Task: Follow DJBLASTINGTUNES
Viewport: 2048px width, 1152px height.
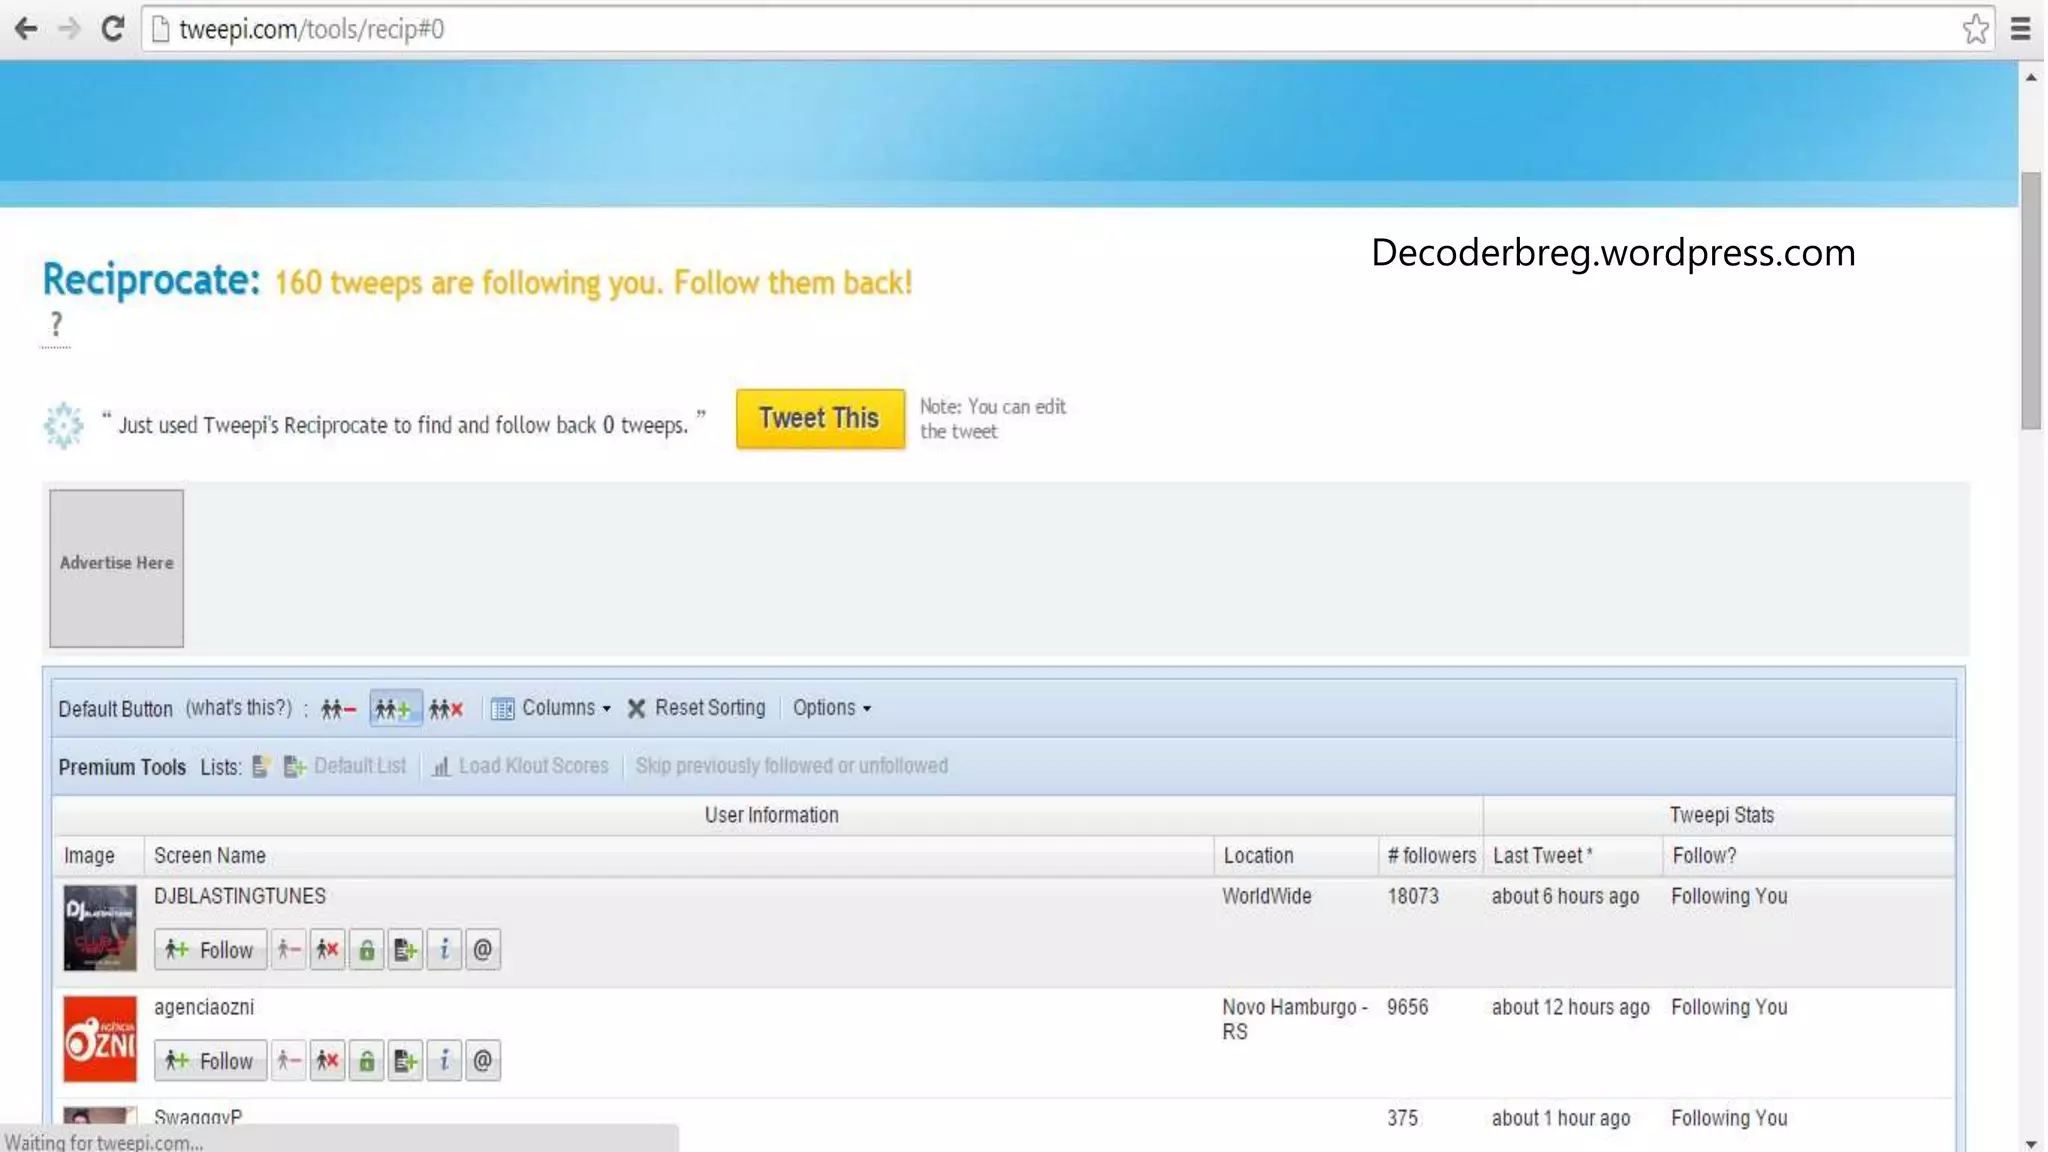Action: [211, 950]
